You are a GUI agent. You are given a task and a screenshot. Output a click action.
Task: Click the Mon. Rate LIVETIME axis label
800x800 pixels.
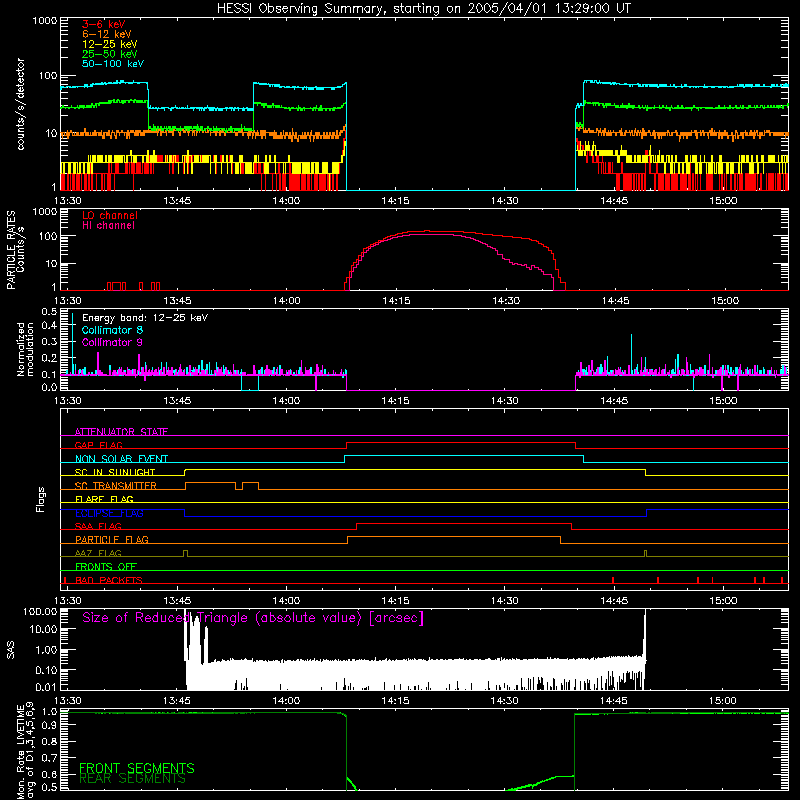point(25,751)
